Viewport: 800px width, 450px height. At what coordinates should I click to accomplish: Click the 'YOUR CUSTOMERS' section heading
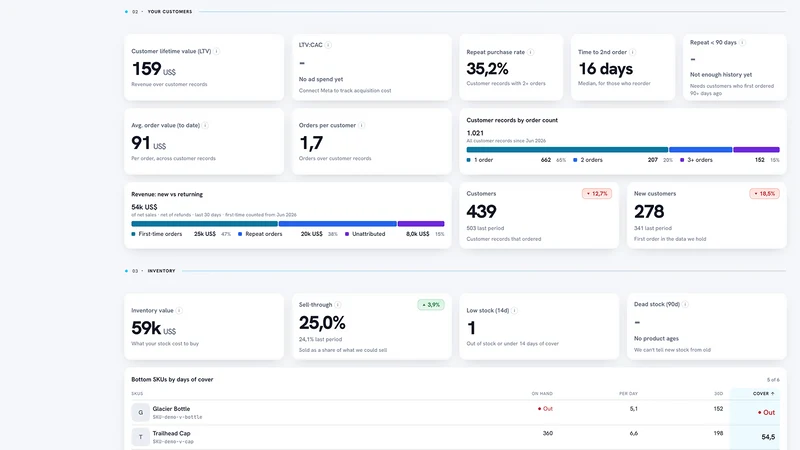(170, 11)
